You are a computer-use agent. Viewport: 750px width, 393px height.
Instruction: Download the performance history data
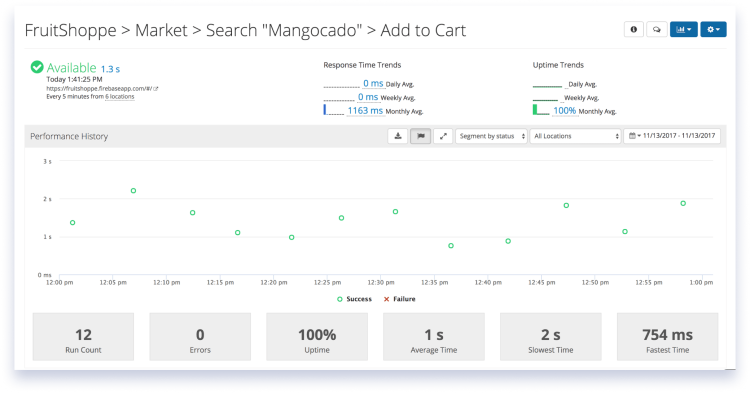coord(397,136)
